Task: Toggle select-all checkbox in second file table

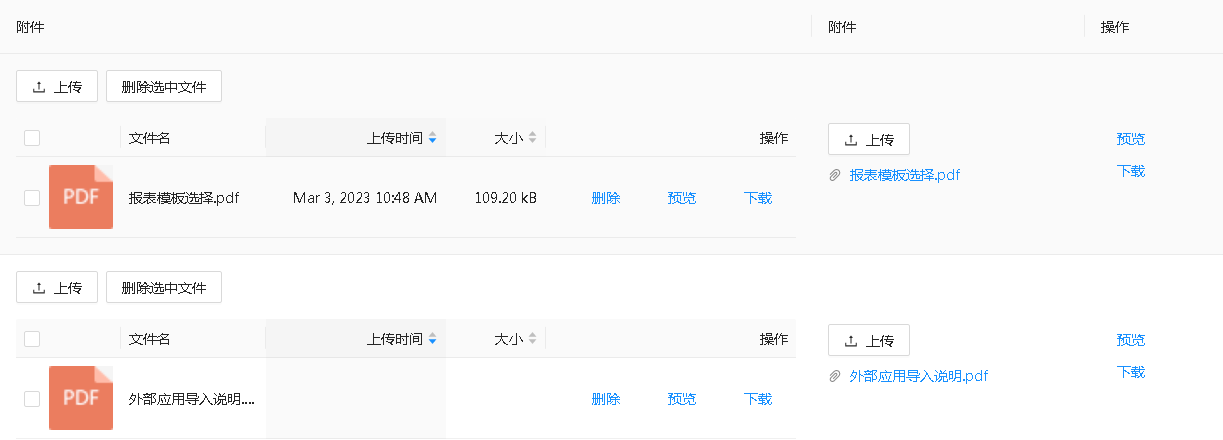Action: (32, 339)
